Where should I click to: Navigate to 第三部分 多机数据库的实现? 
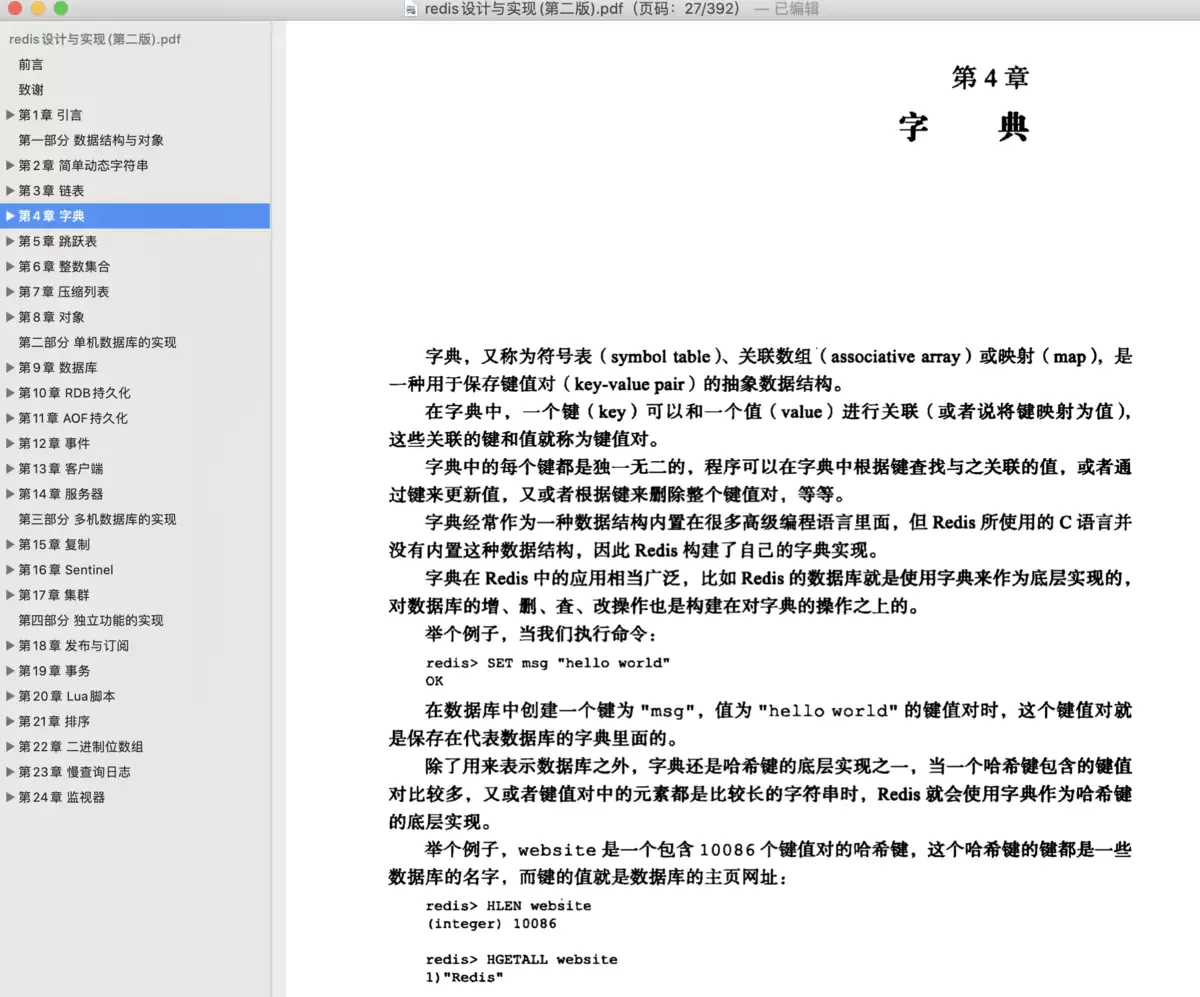coord(97,519)
